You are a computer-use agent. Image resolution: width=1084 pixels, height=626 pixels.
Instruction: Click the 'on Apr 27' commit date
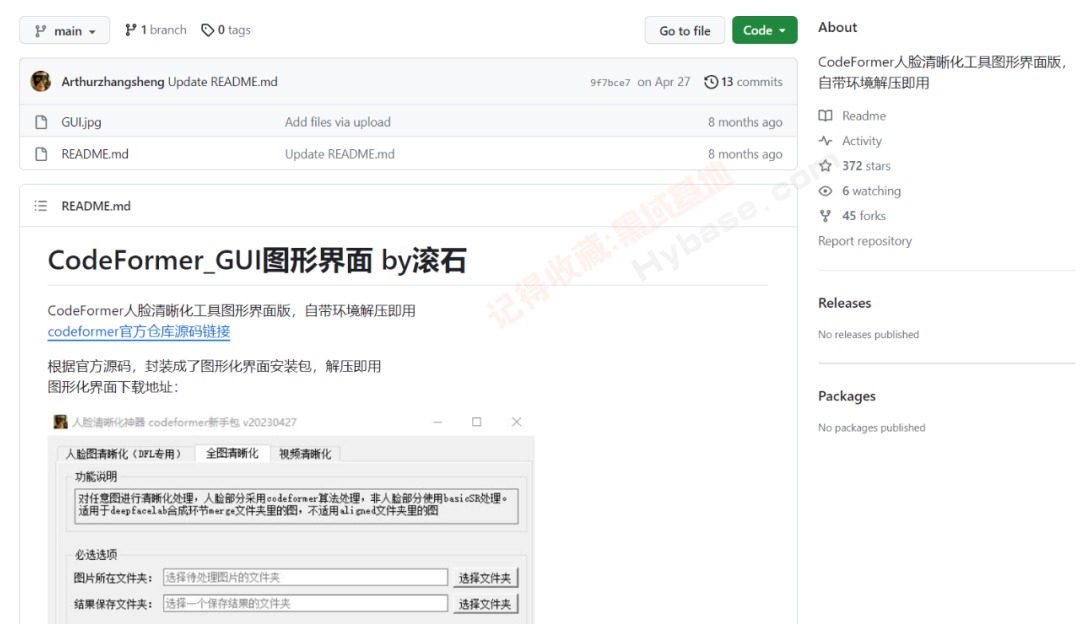664,82
